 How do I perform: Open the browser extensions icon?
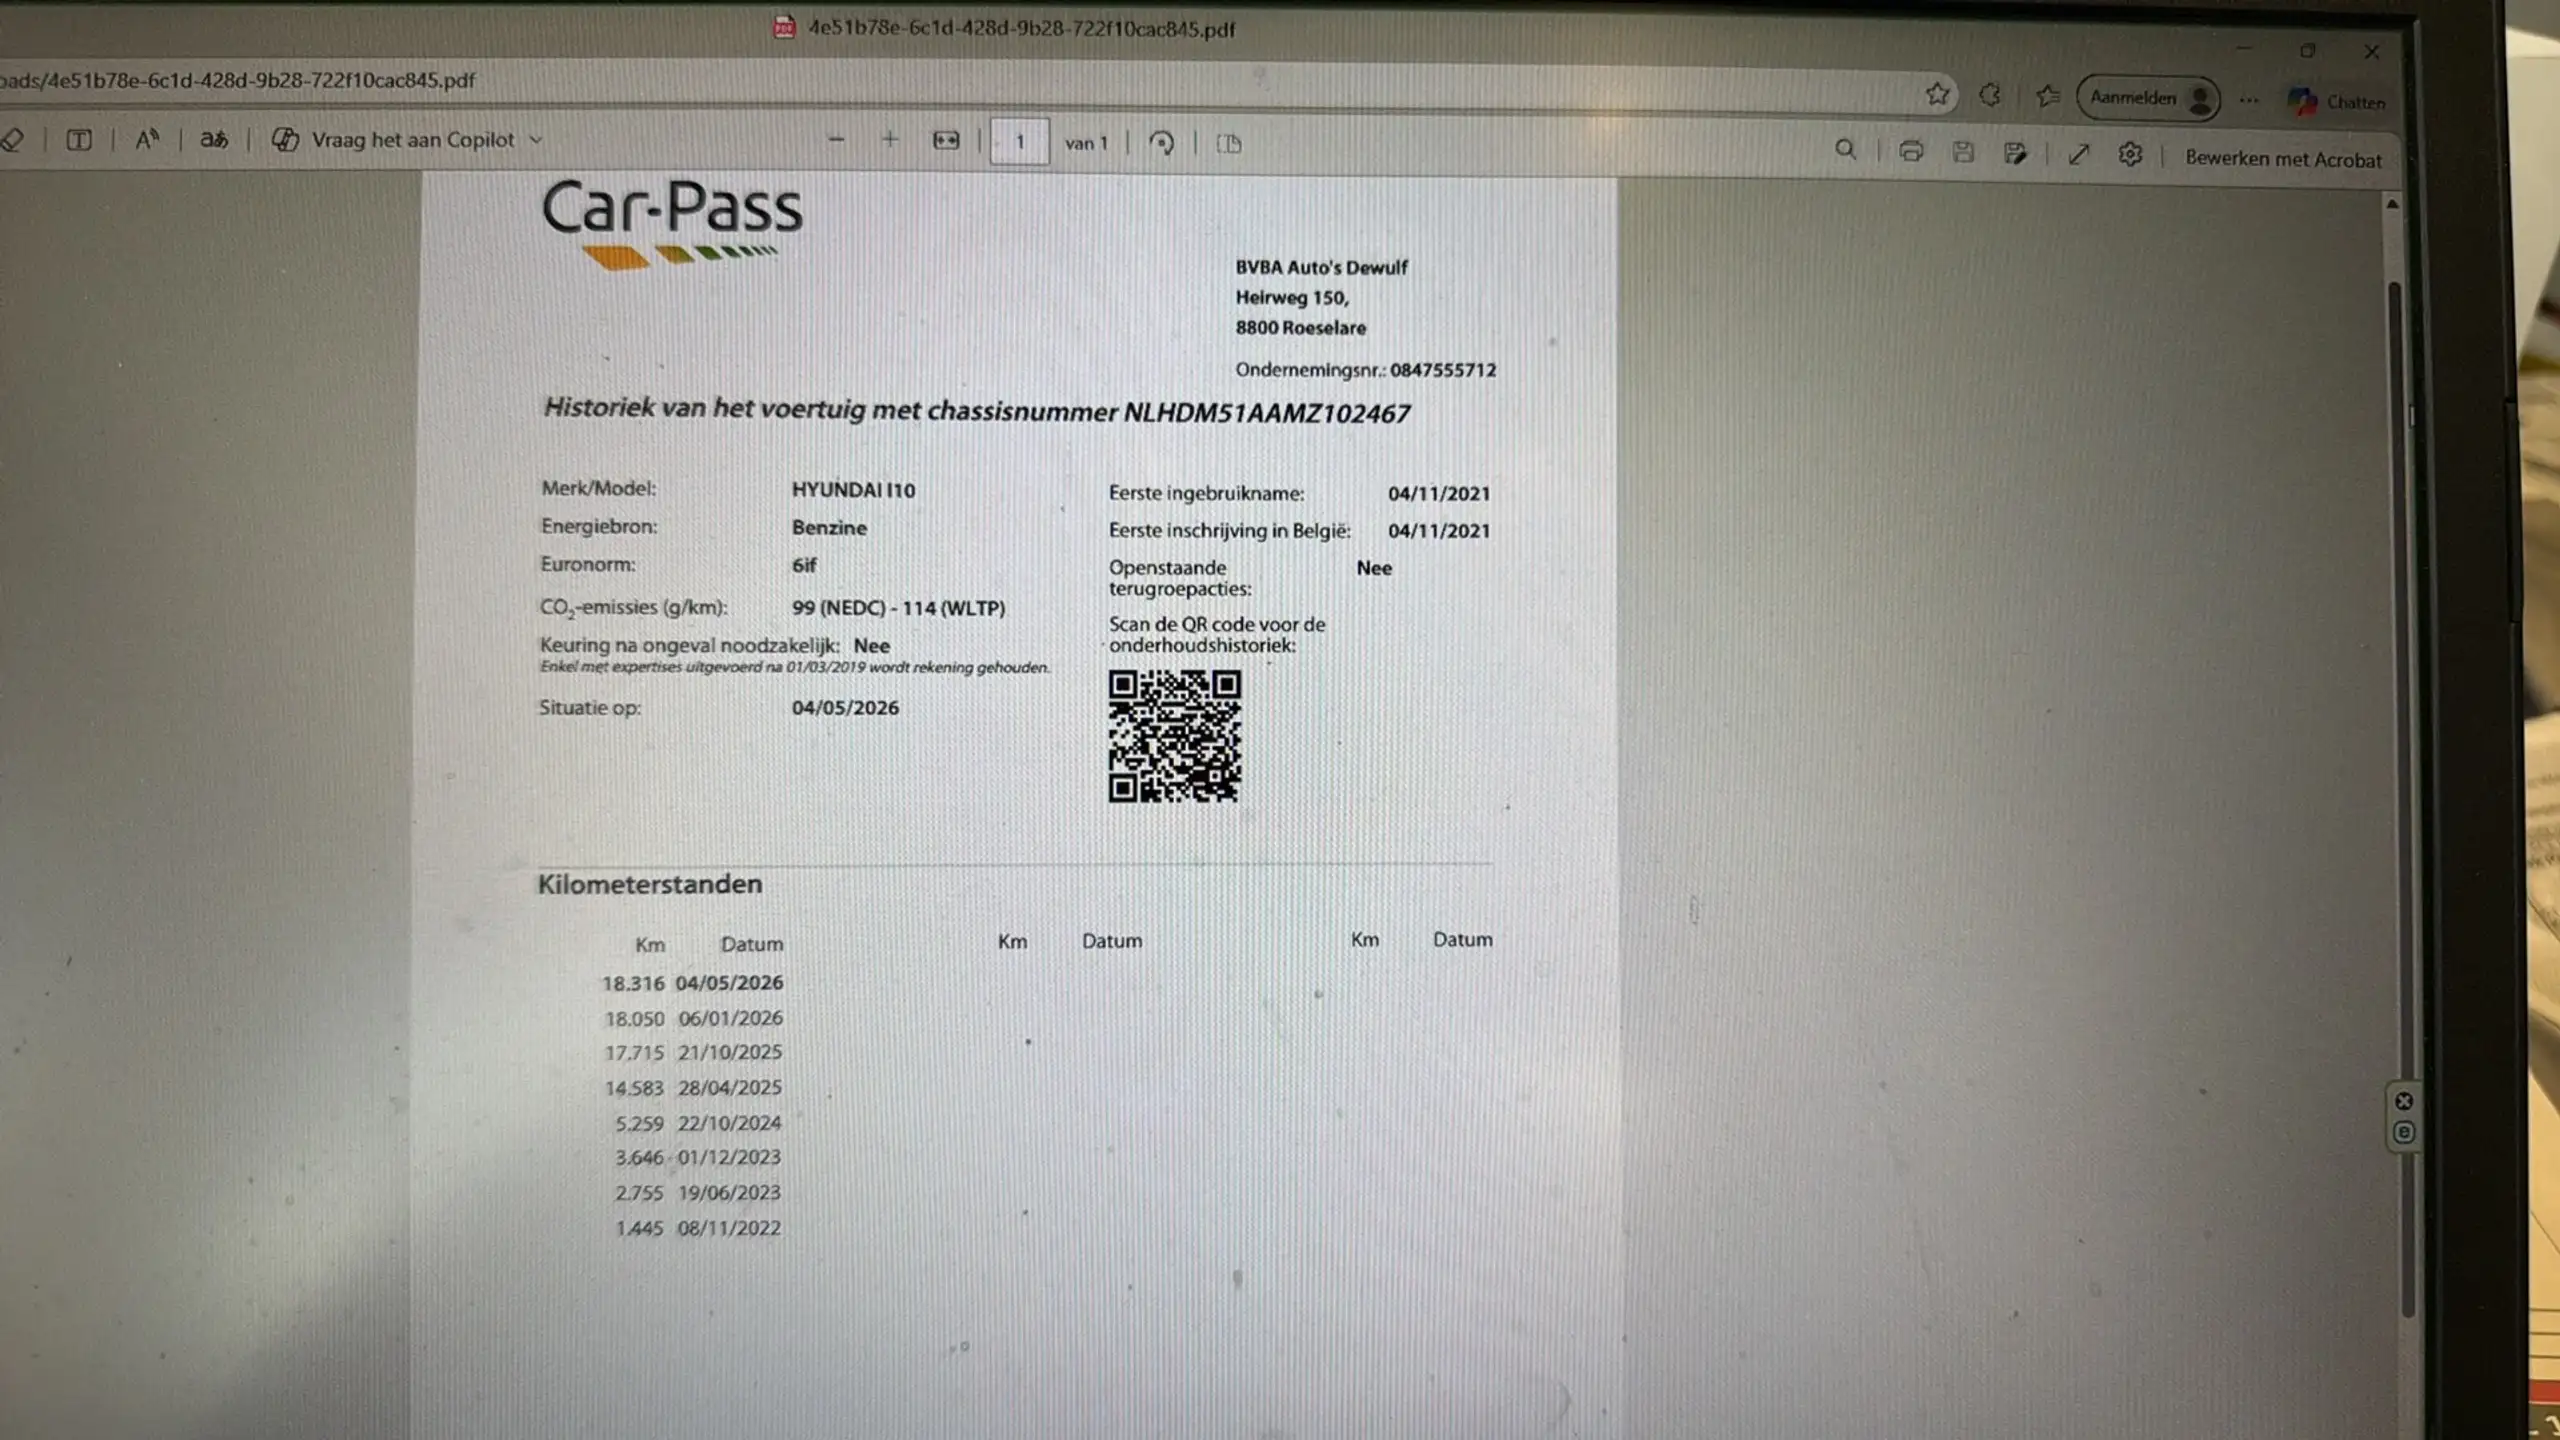[x=1990, y=95]
